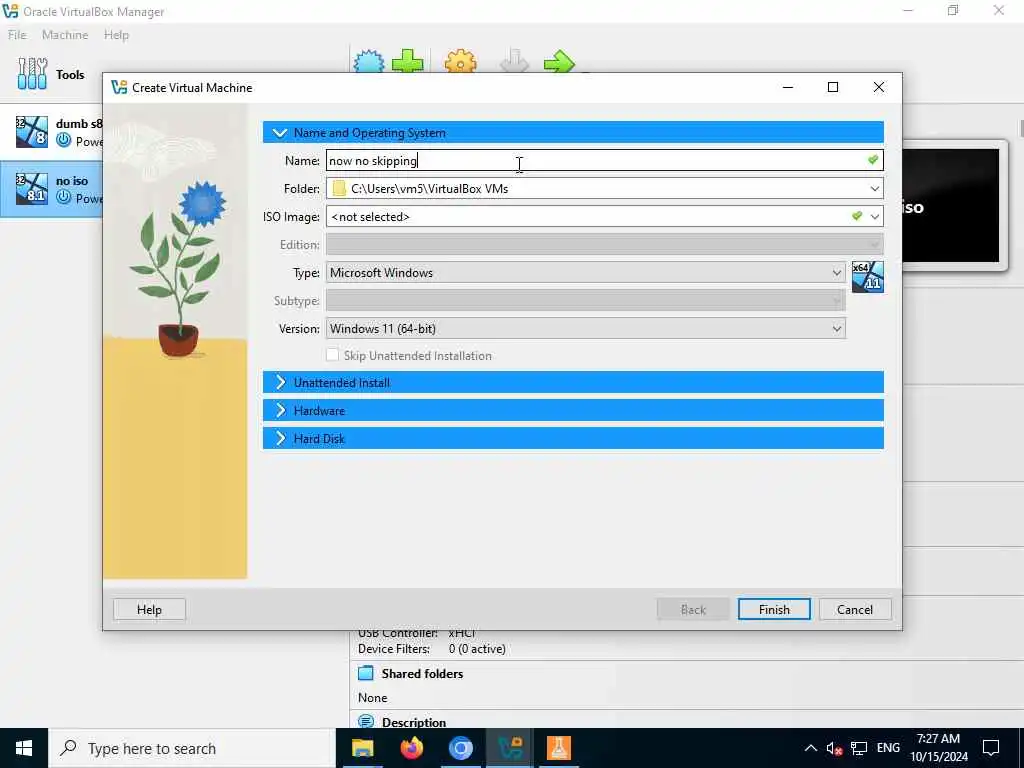1024x768 pixels.
Task: Open the Help menu in menu bar
Action: pyautogui.click(x=116, y=35)
